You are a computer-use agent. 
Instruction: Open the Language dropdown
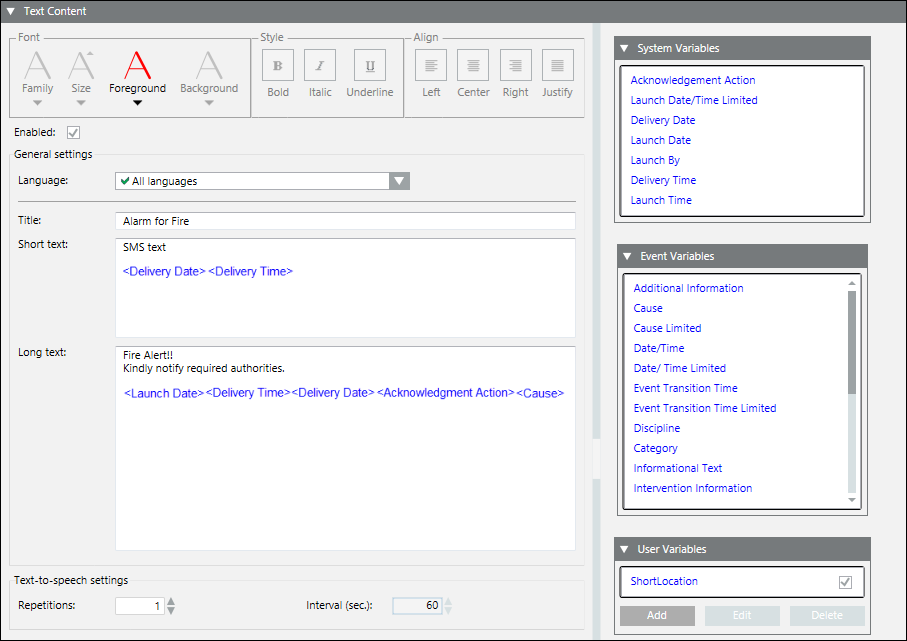tap(399, 181)
